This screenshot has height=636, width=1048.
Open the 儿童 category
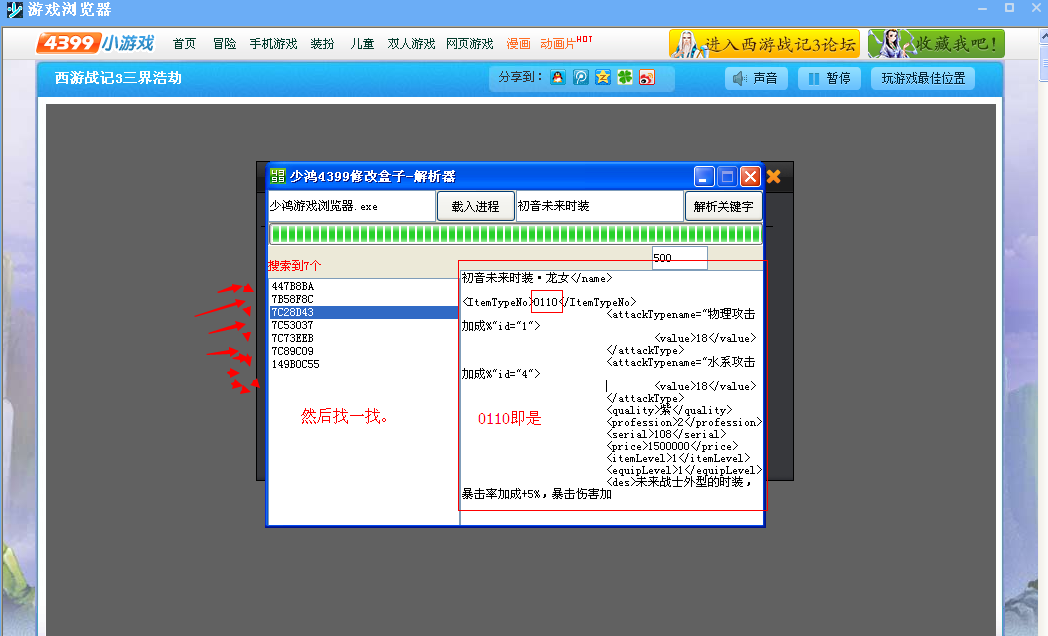point(362,44)
